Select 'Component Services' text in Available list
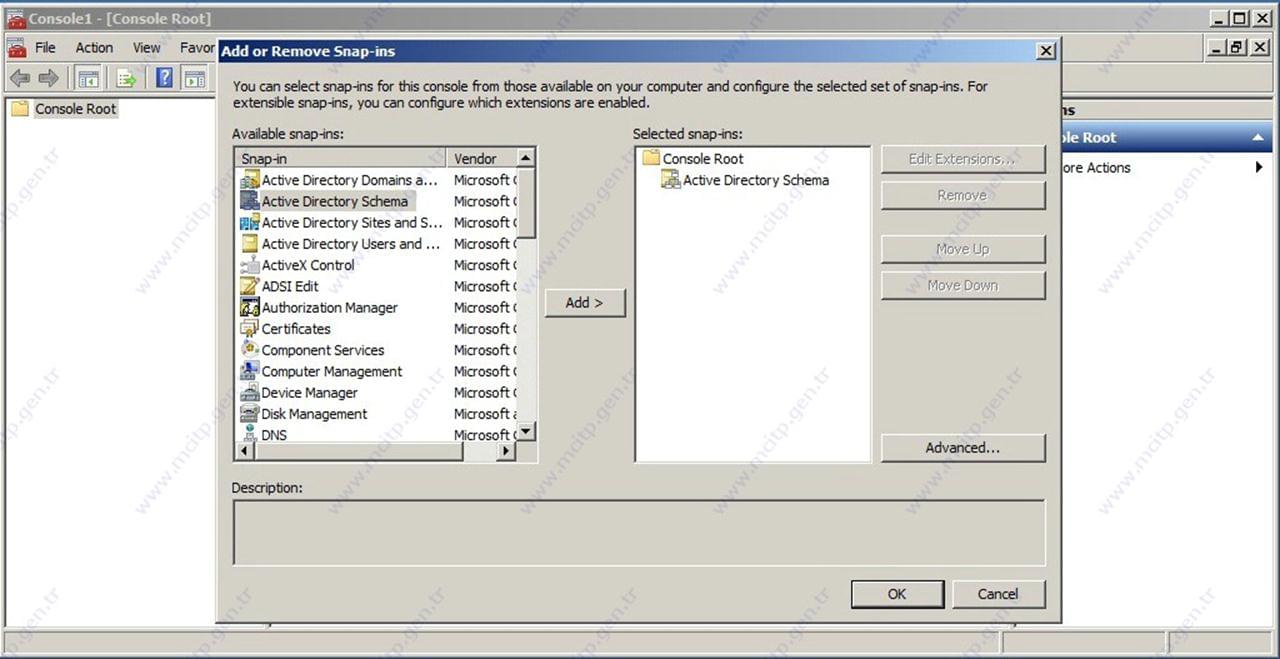Image resolution: width=1280 pixels, height=659 pixels. click(x=323, y=350)
